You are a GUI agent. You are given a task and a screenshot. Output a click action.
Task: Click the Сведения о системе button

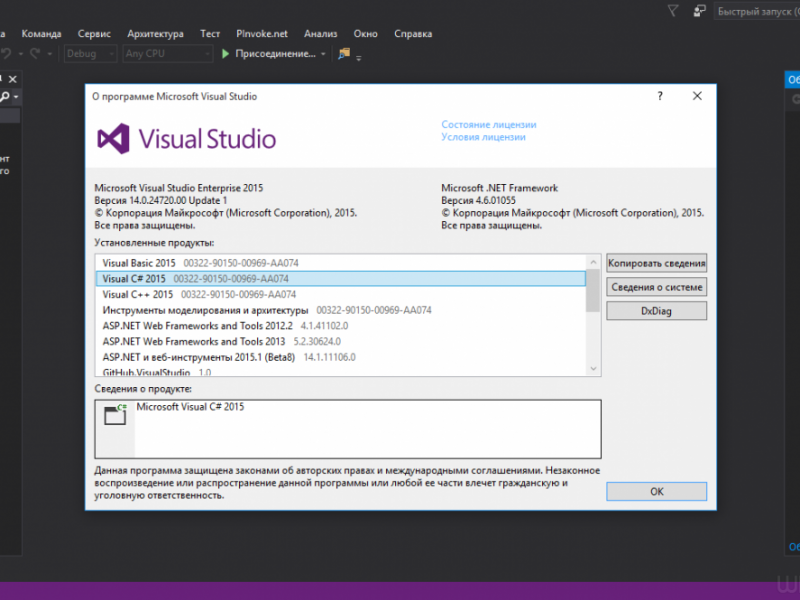click(656, 287)
